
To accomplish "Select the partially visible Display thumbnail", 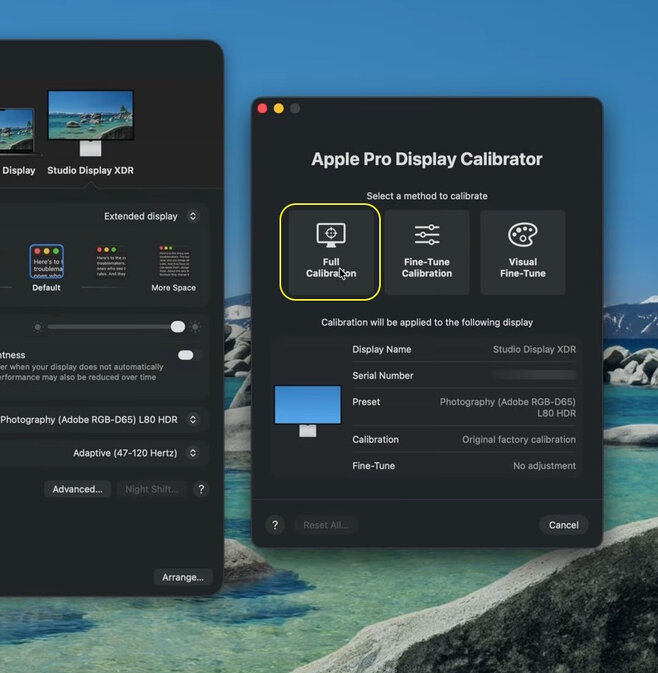I will coord(16,131).
